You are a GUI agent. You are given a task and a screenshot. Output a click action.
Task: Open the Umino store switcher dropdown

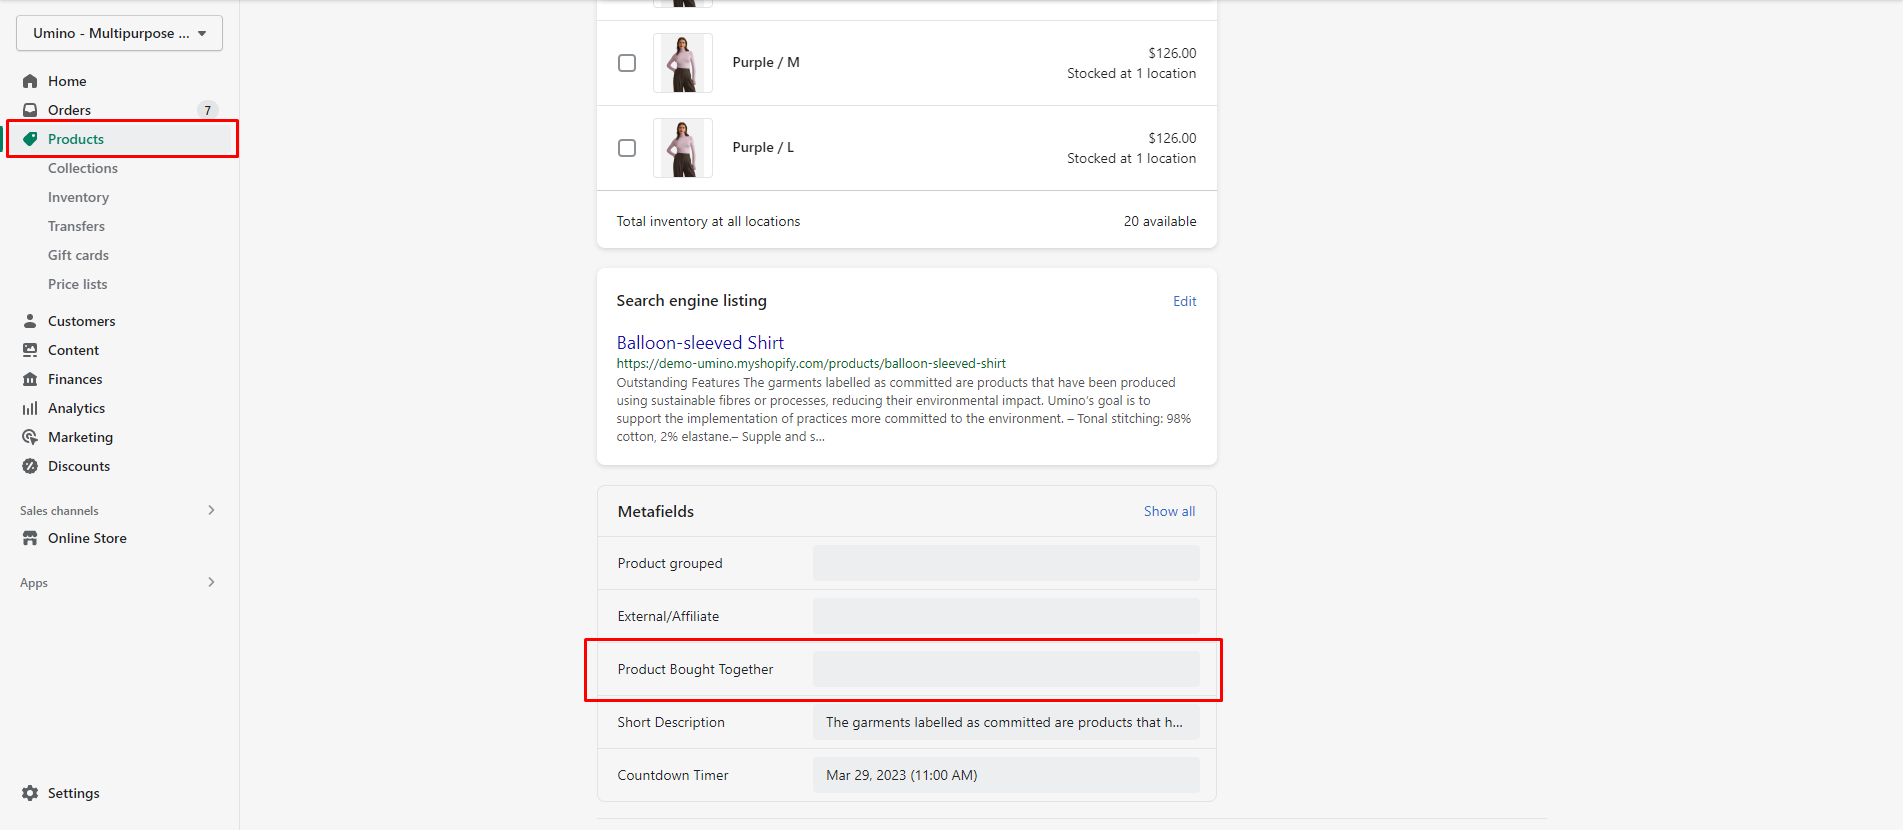pyautogui.click(x=119, y=33)
